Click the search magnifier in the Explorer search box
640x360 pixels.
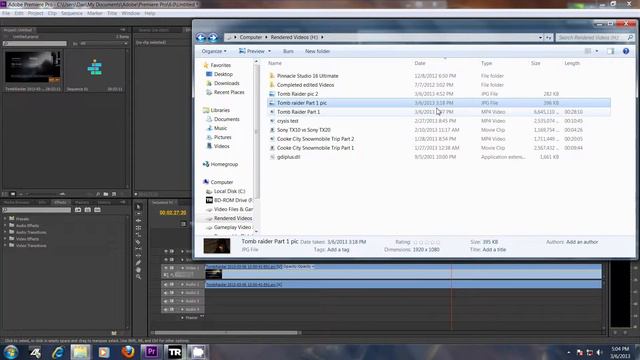pos(630,38)
